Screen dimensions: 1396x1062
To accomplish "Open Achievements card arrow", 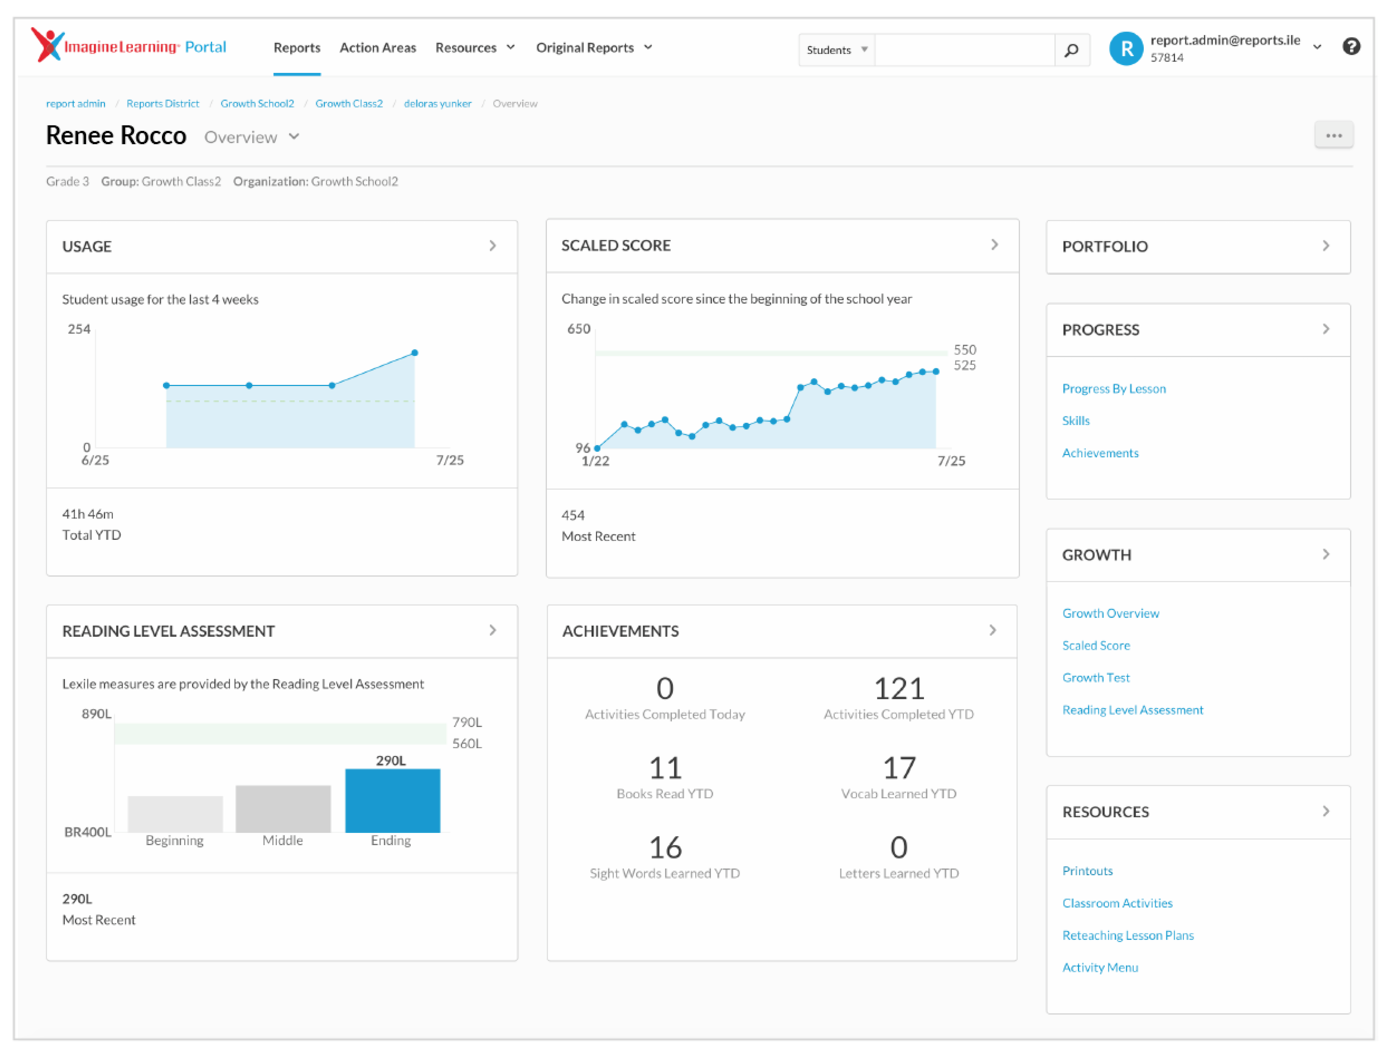I will click(992, 631).
